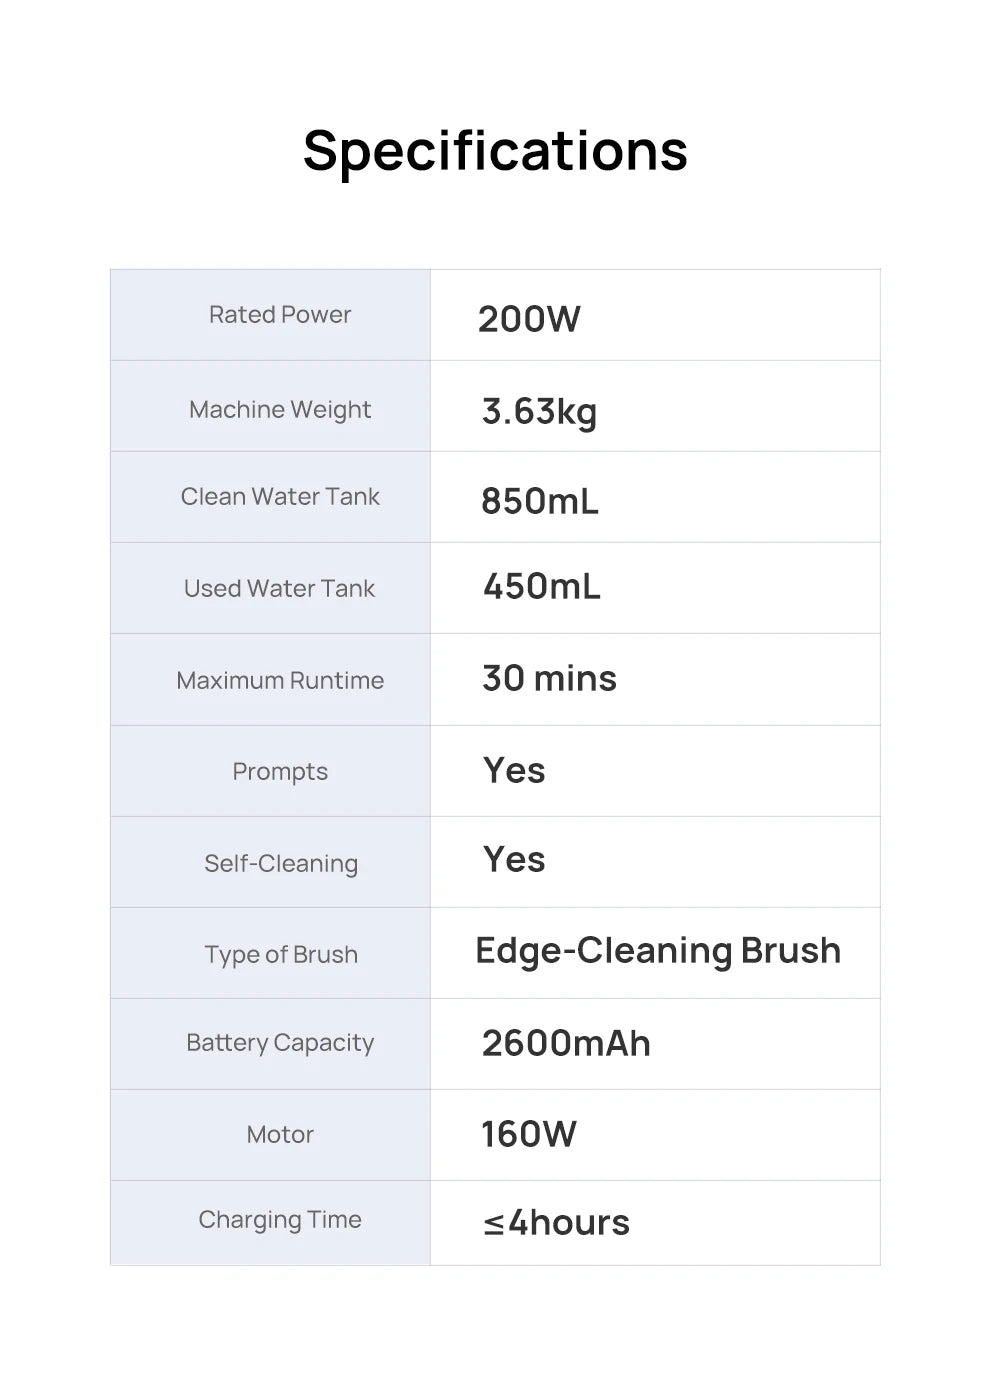Select the Charging Time label

coord(280,1220)
